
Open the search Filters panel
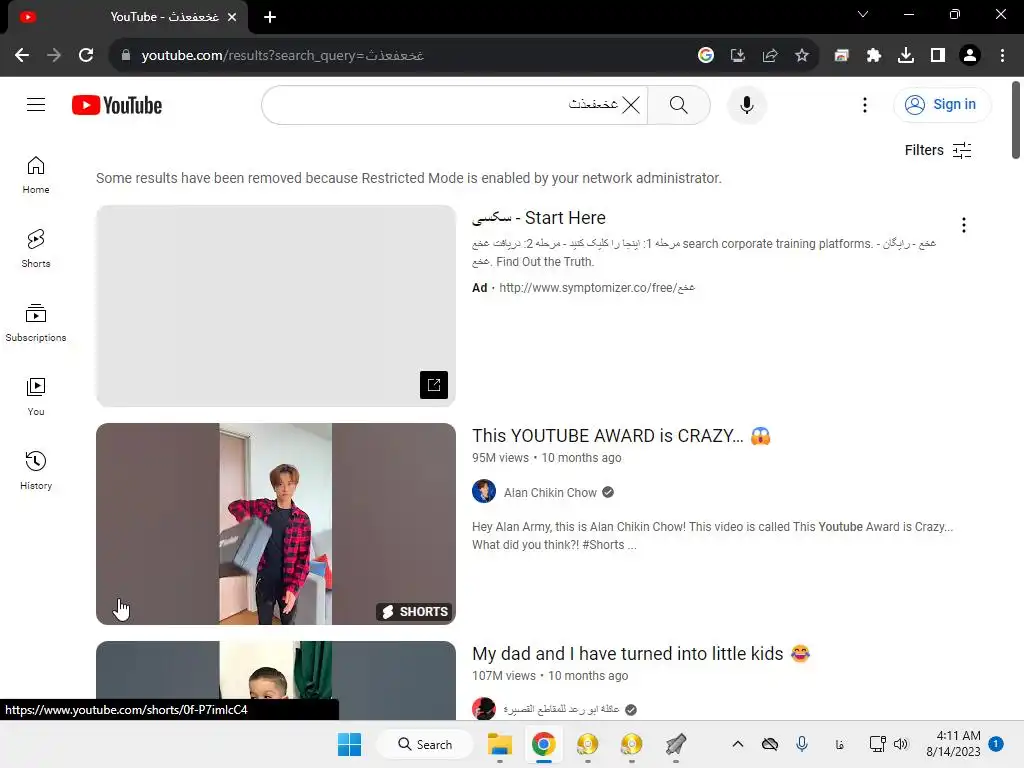pyautogui.click(x=938, y=150)
